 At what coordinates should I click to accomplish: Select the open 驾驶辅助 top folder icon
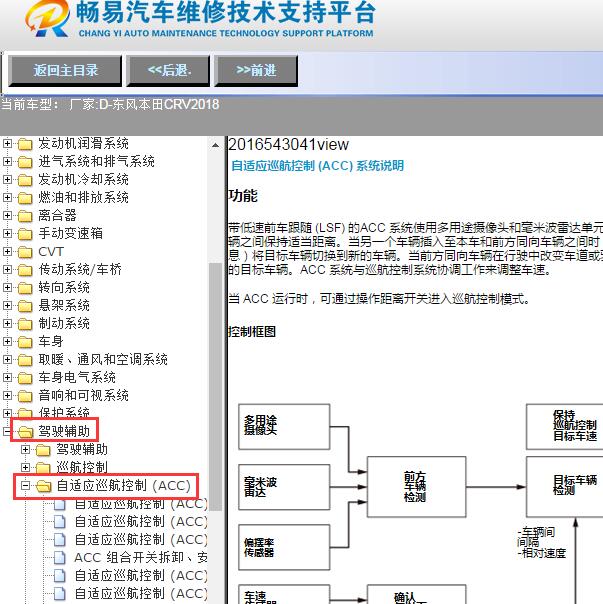point(25,432)
